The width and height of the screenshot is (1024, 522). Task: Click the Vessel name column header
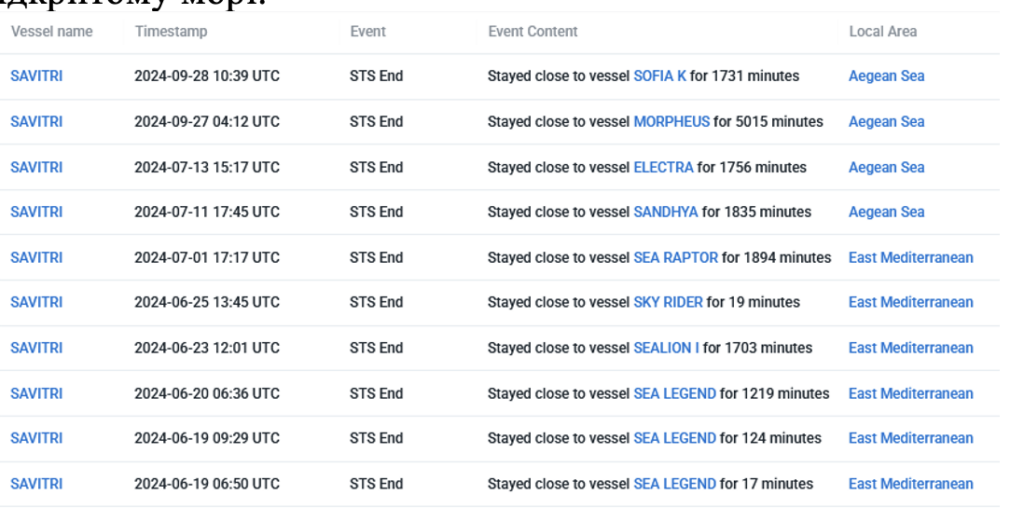52,32
